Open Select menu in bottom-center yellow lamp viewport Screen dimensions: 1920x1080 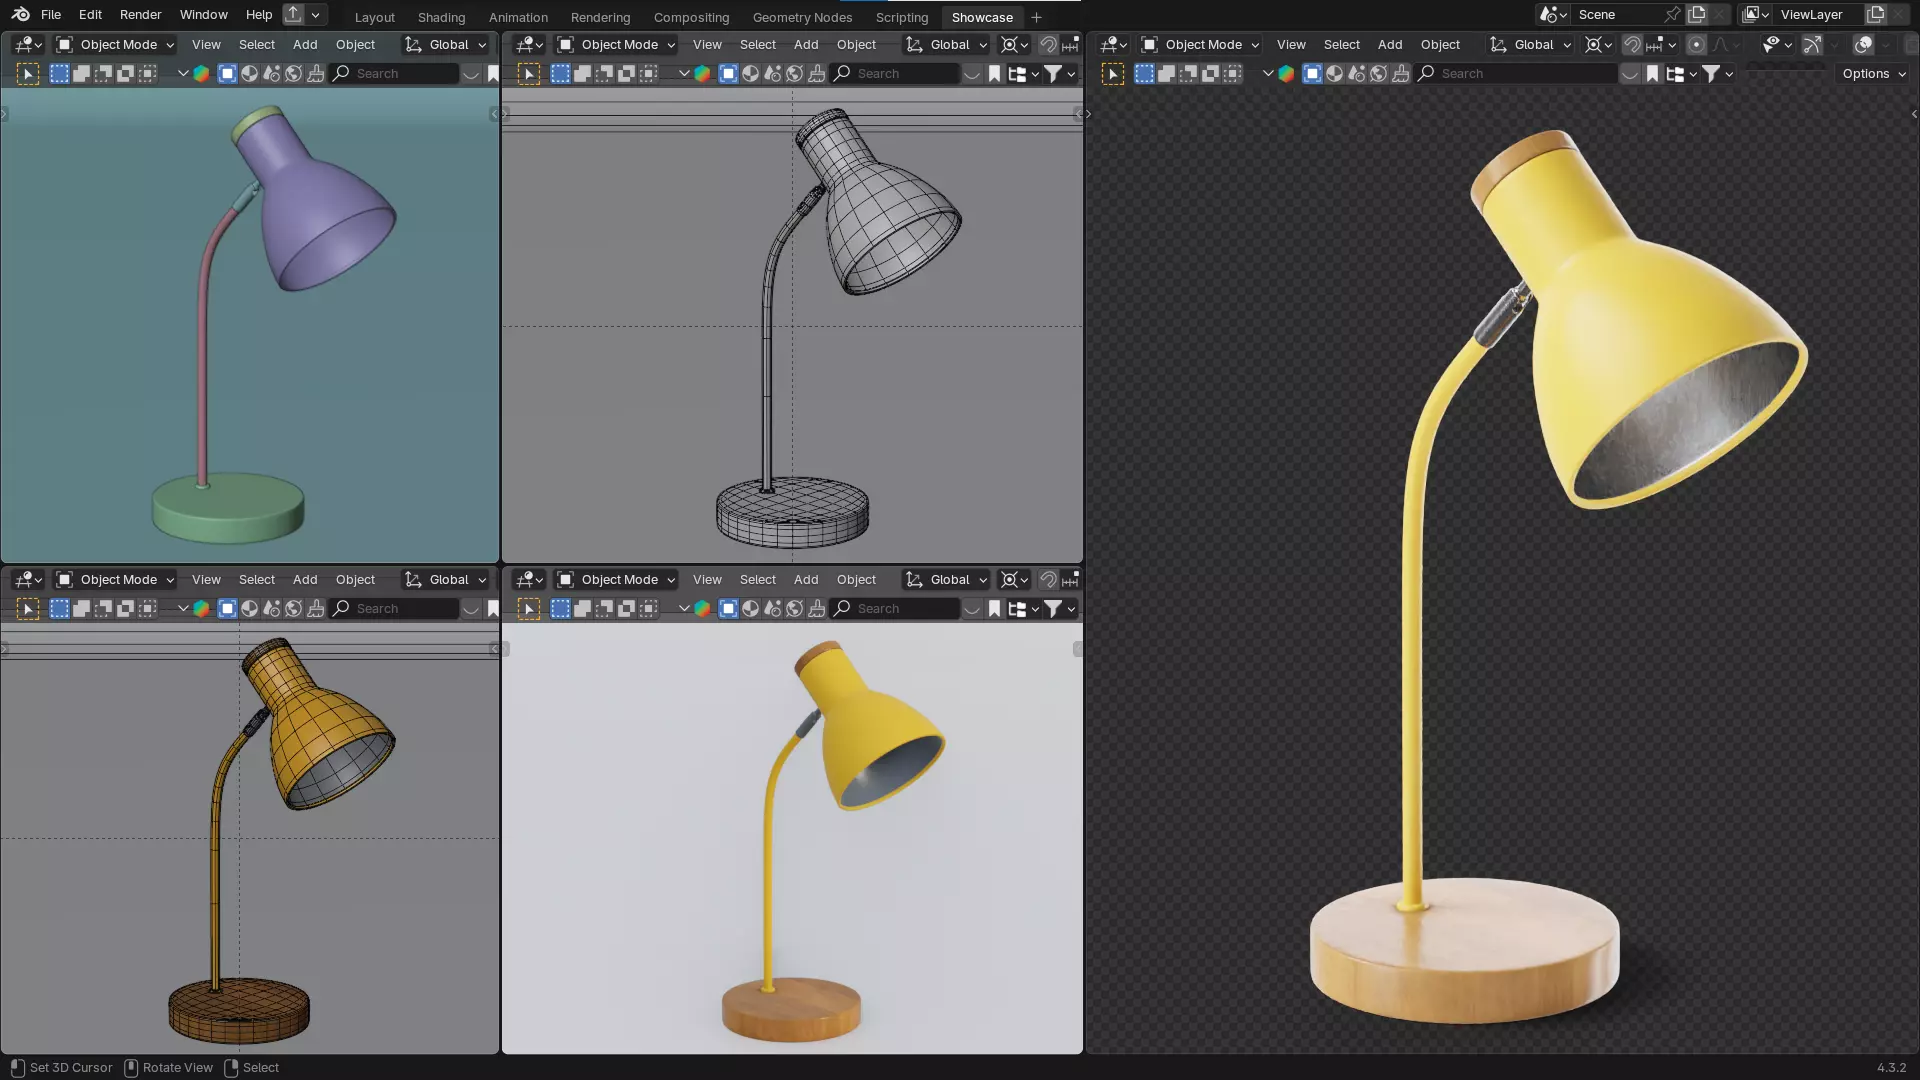(x=757, y=579)
